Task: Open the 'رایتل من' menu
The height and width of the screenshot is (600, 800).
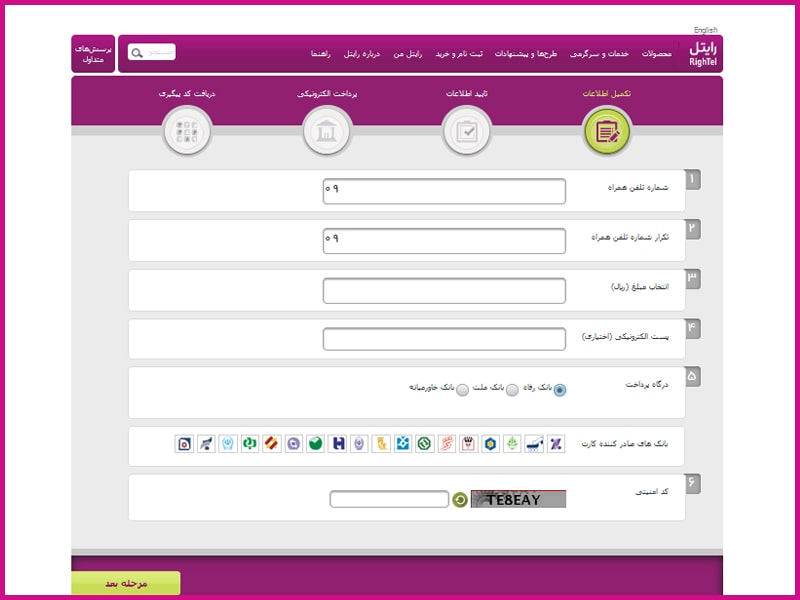Action: (x=408, y=54)
